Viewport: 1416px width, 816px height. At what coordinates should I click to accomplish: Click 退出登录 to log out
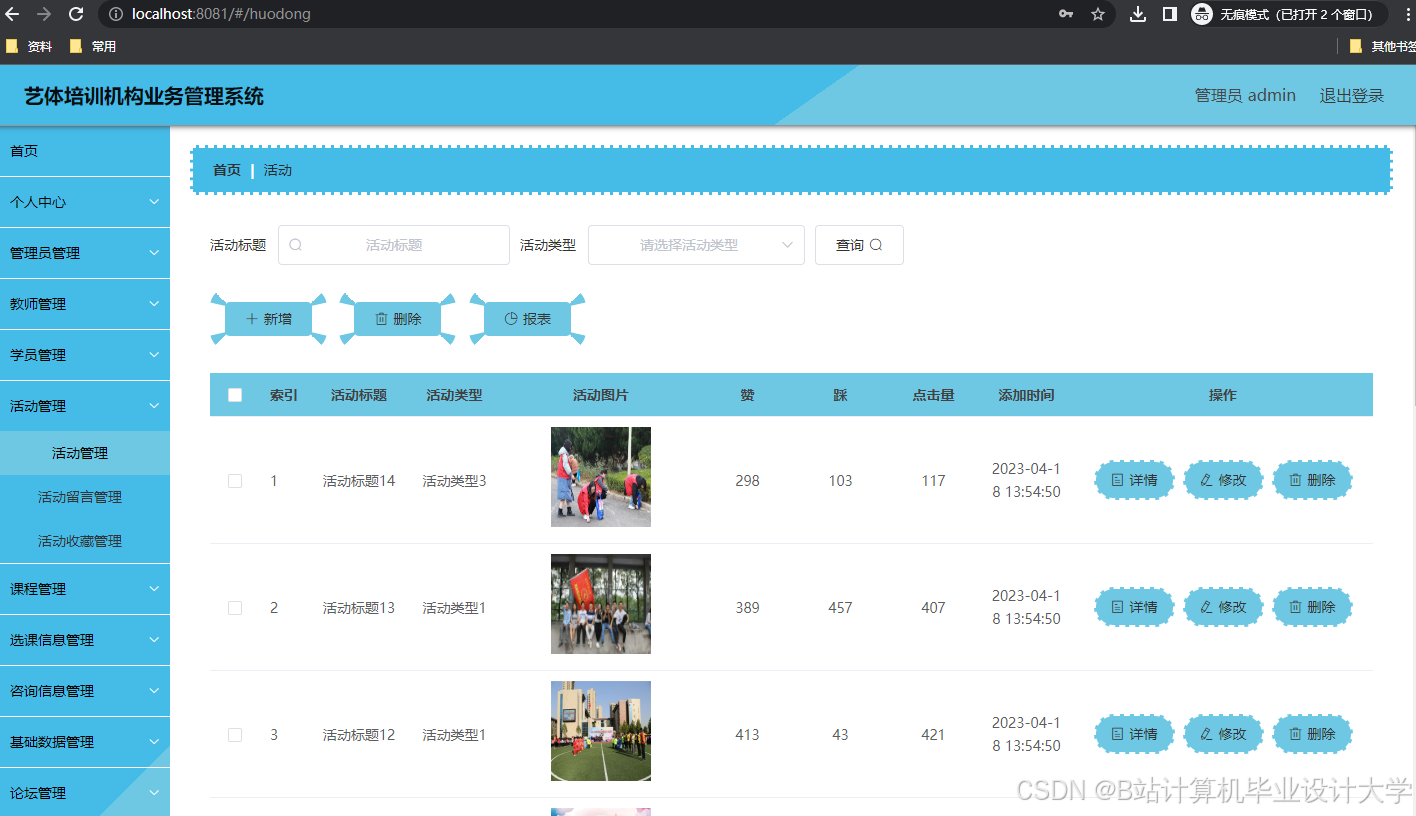pos(1352,95)
